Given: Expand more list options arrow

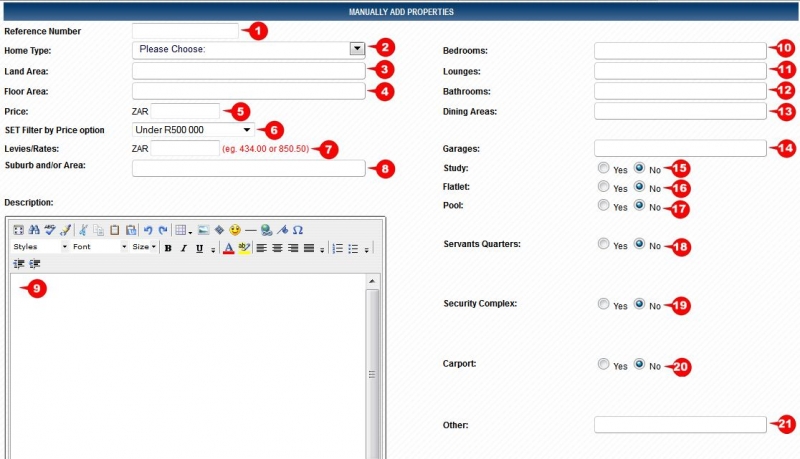Looking at the screenshot, I should coord(366,250).
